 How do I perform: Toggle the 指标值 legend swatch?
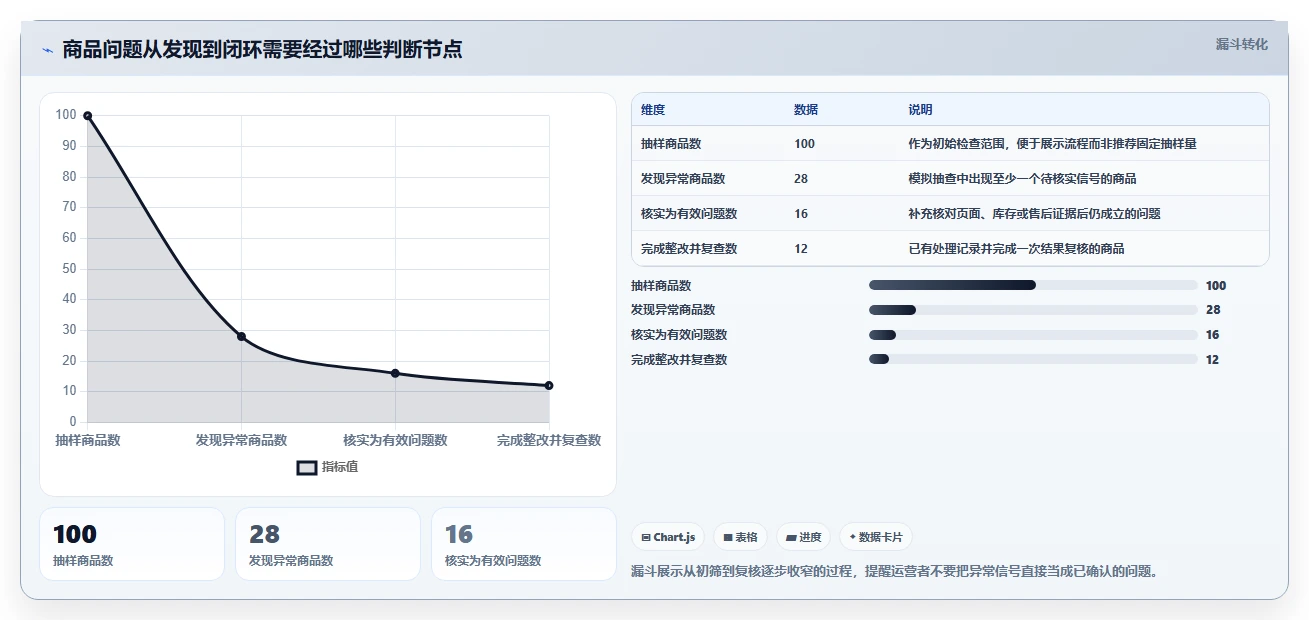[307, 468]
